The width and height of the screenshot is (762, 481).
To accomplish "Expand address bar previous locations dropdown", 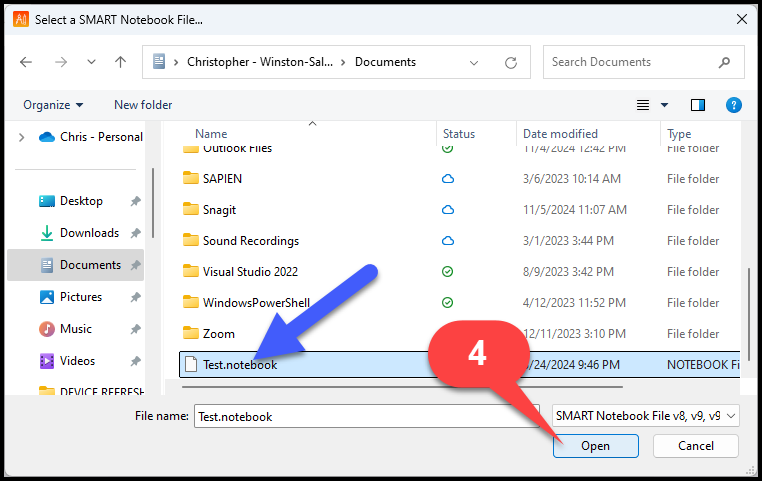I will [x=474, y=63].
